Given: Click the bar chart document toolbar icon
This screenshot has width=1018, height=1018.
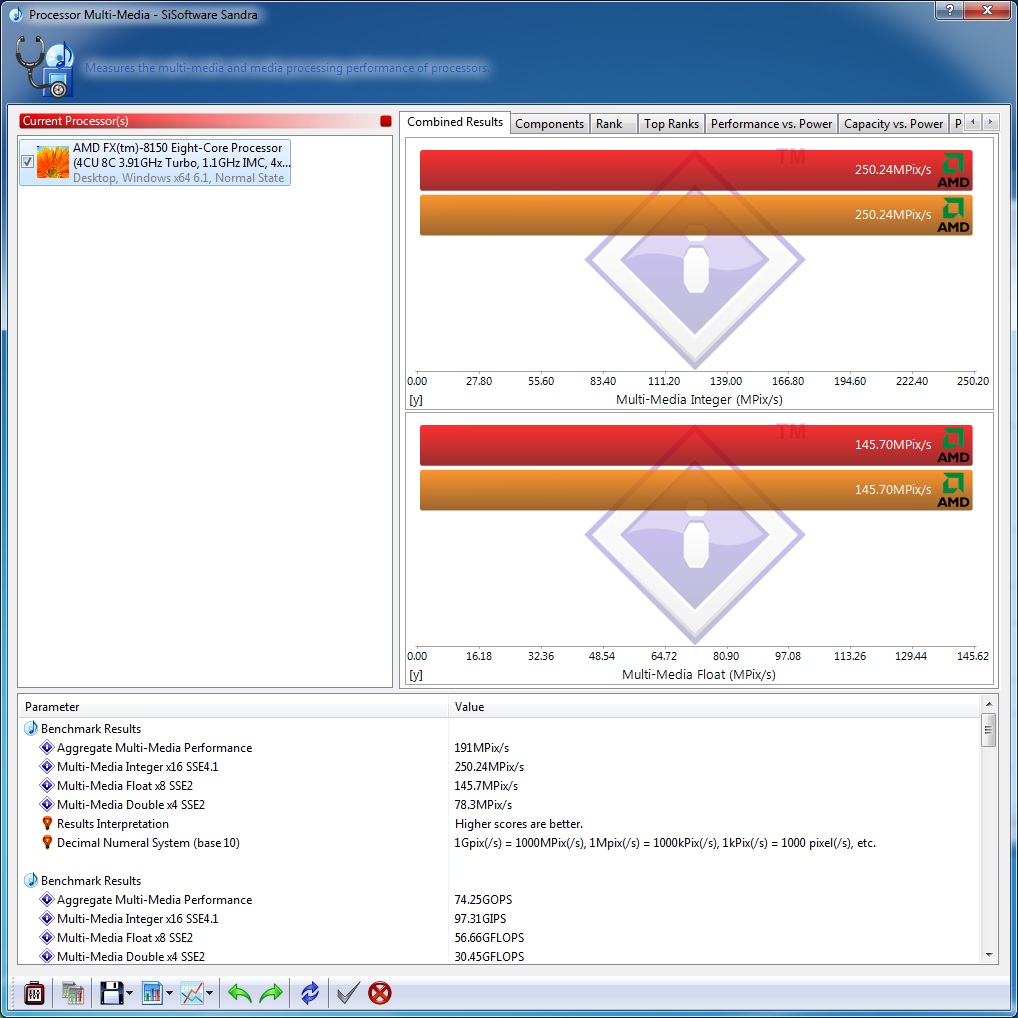Looking at the screenshot, I should tap(152, 993).
